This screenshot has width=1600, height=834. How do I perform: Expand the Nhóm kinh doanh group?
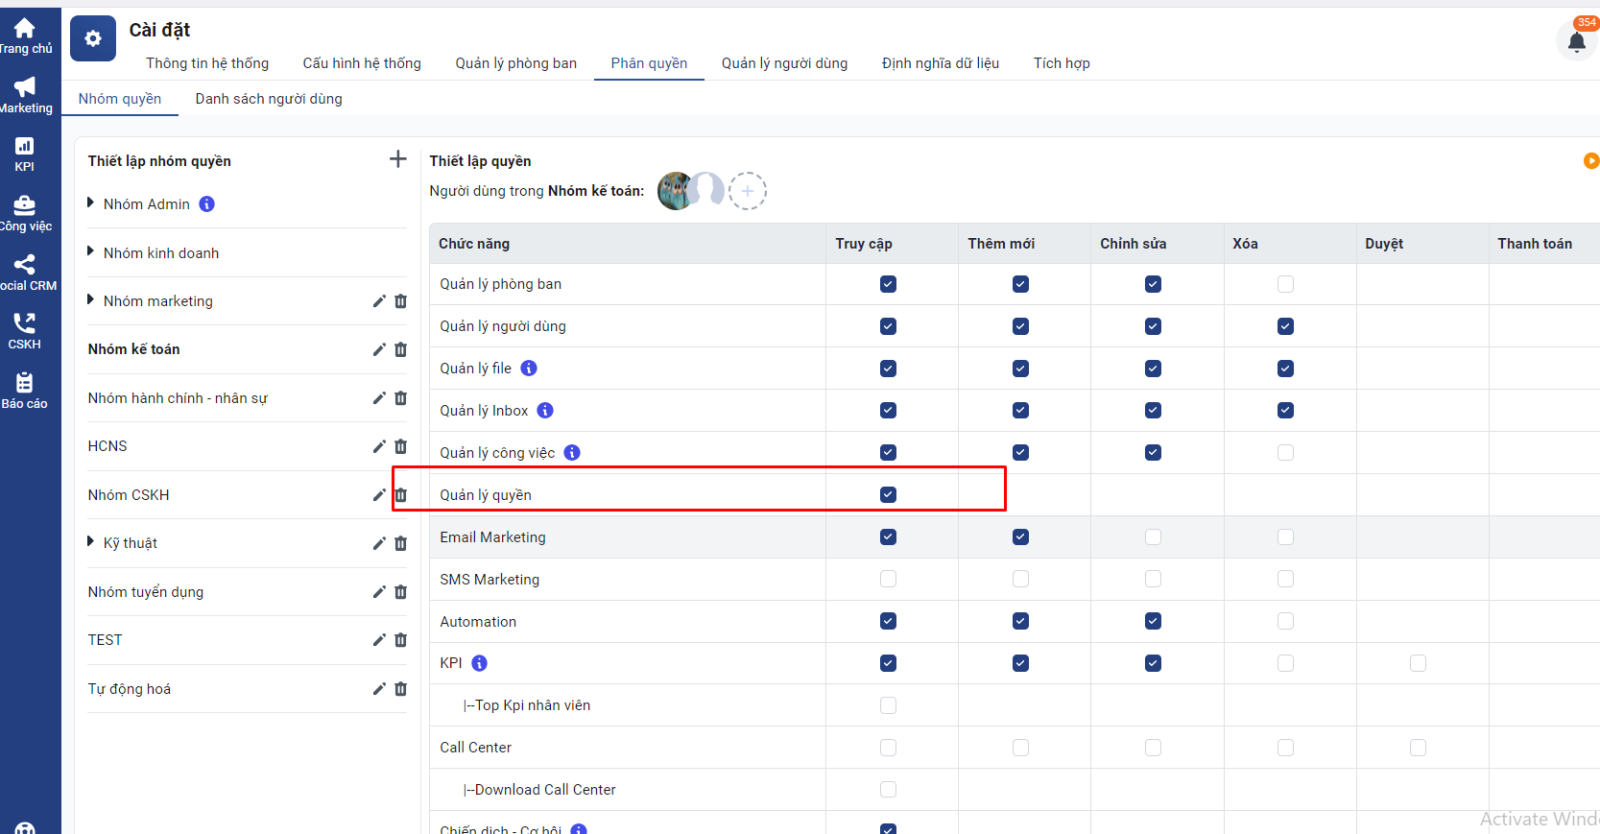pyautogui.click(x=91, y=252)
